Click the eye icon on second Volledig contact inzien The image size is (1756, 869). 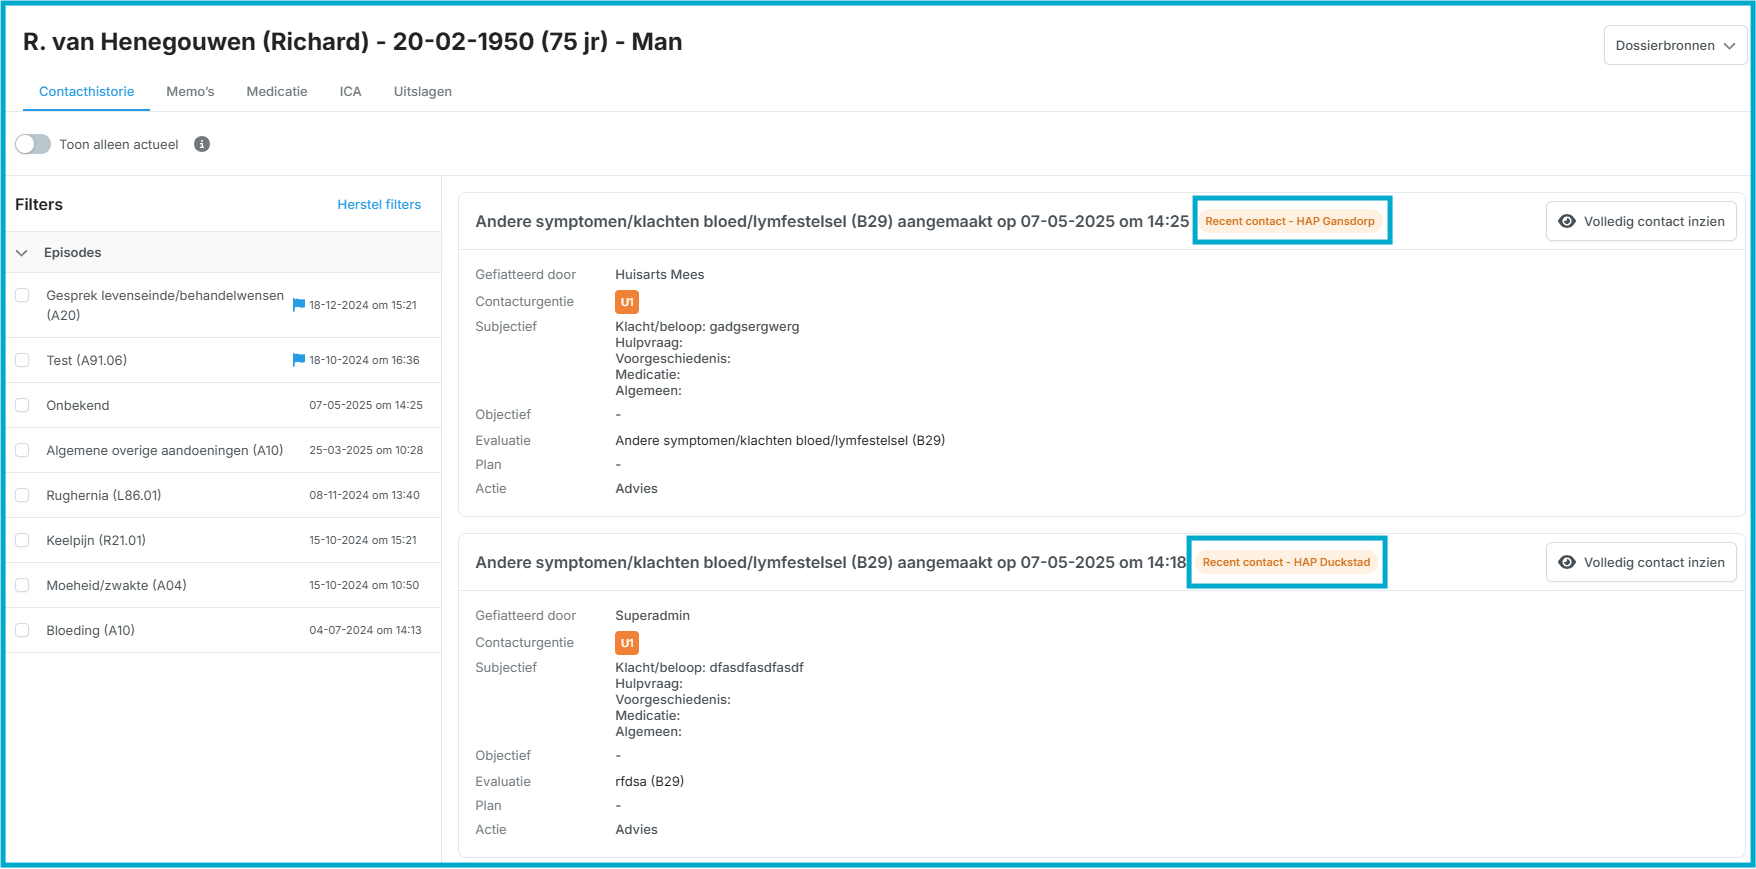pyautogui.click(x=1567, y=562)
